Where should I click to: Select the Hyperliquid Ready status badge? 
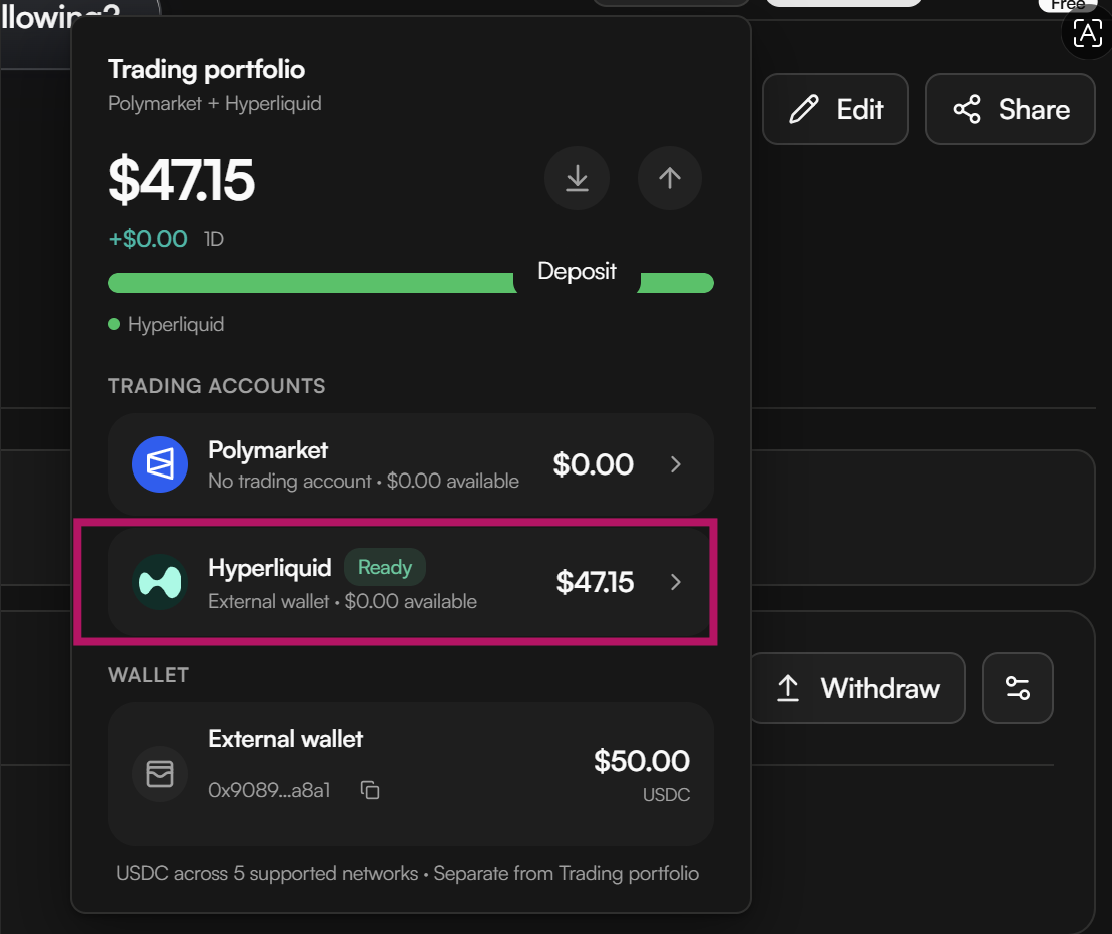tap(384, 567)
